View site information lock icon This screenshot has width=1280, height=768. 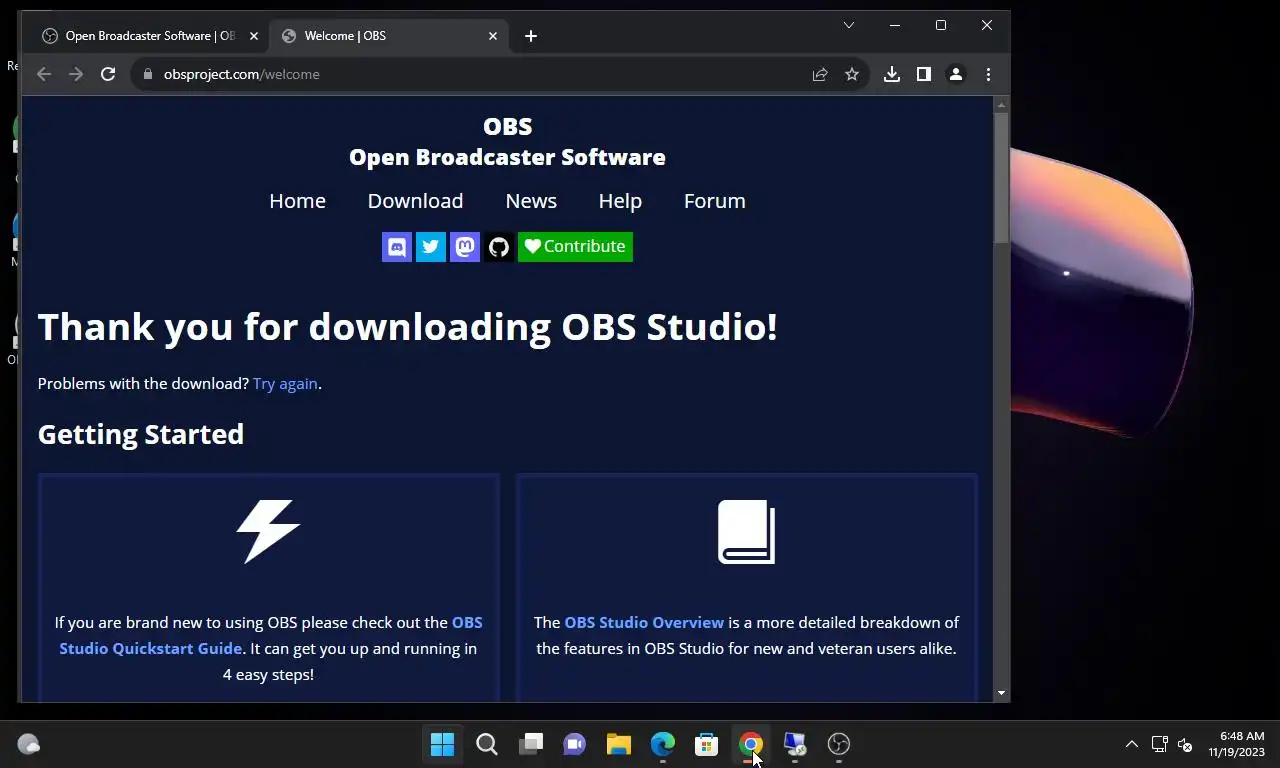tap(147, 74)
